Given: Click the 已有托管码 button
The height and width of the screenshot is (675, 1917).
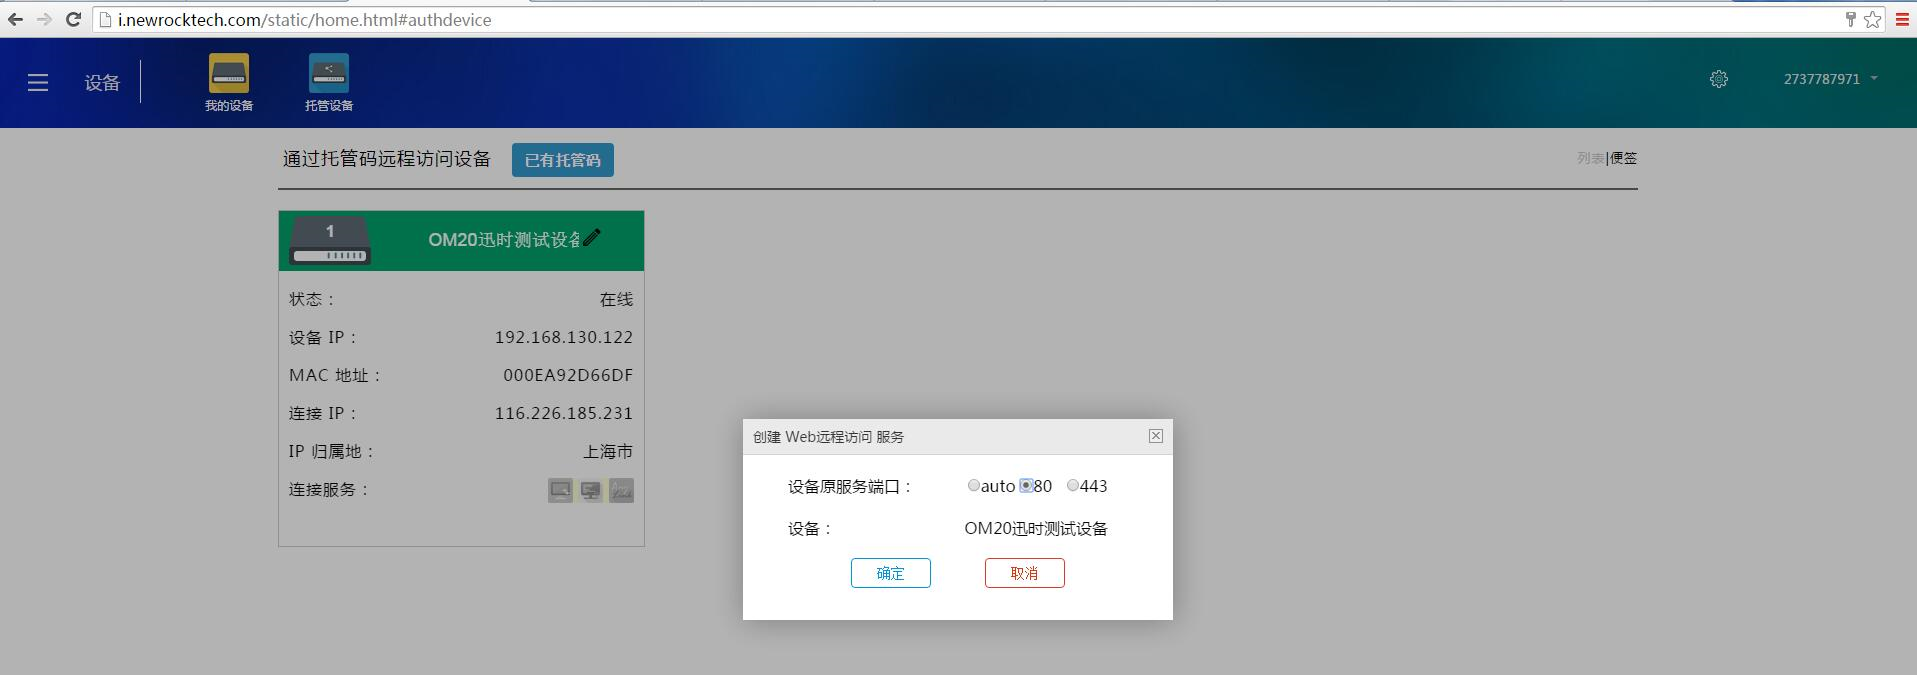Looking at the screenshot, I should (x=562, y=160).
